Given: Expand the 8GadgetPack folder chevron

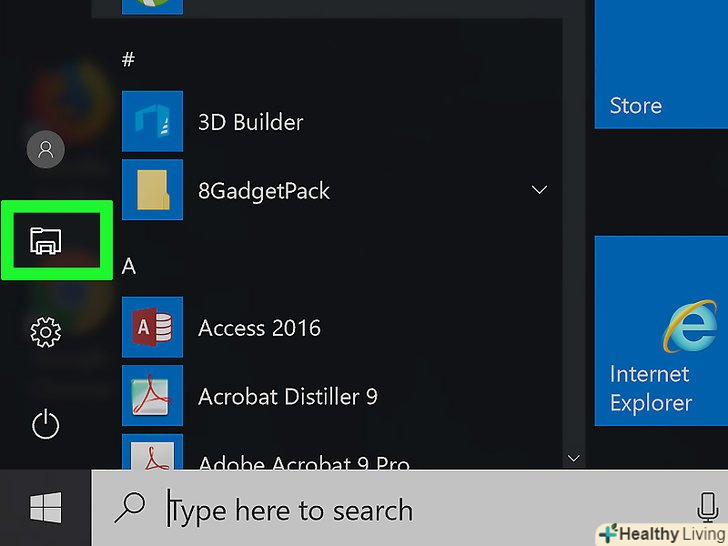Looking at the screenshot, I should tap(540, 190).
